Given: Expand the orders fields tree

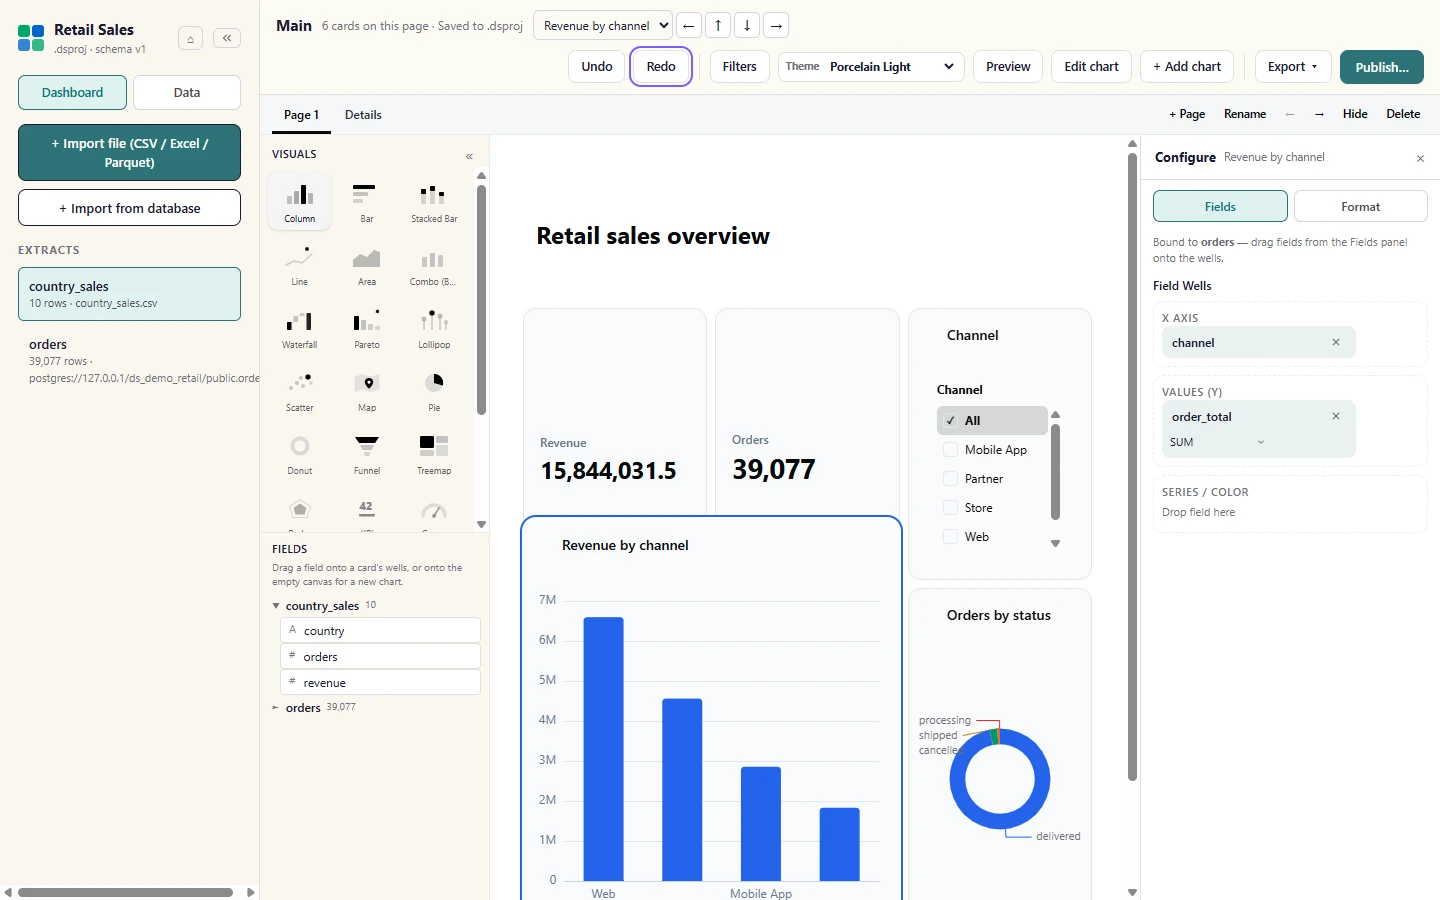Looking at the screenshot, I should click(276, 708).
